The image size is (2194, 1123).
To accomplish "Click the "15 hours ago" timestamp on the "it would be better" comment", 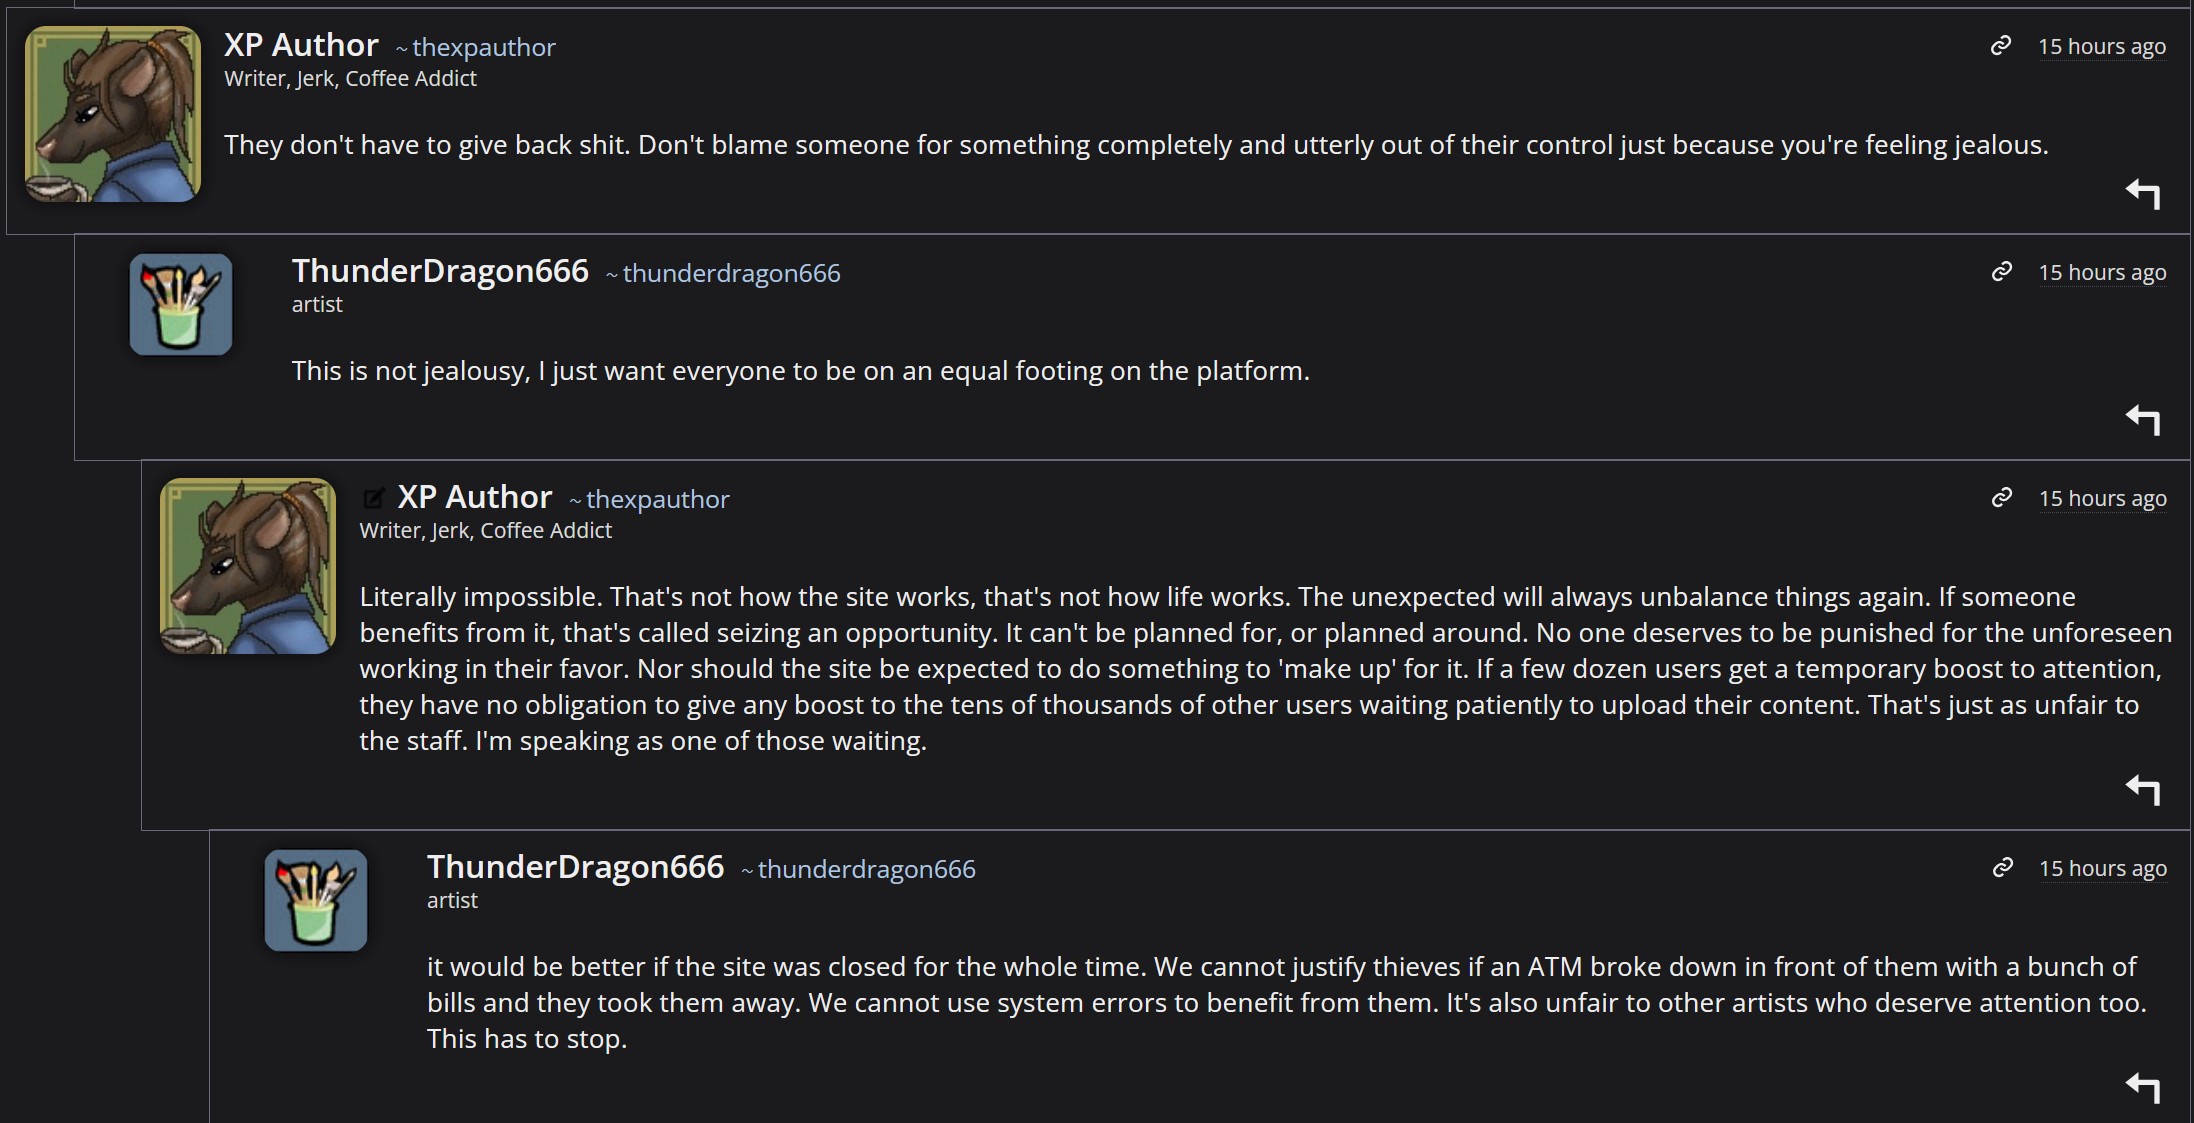I will 2103,869.
